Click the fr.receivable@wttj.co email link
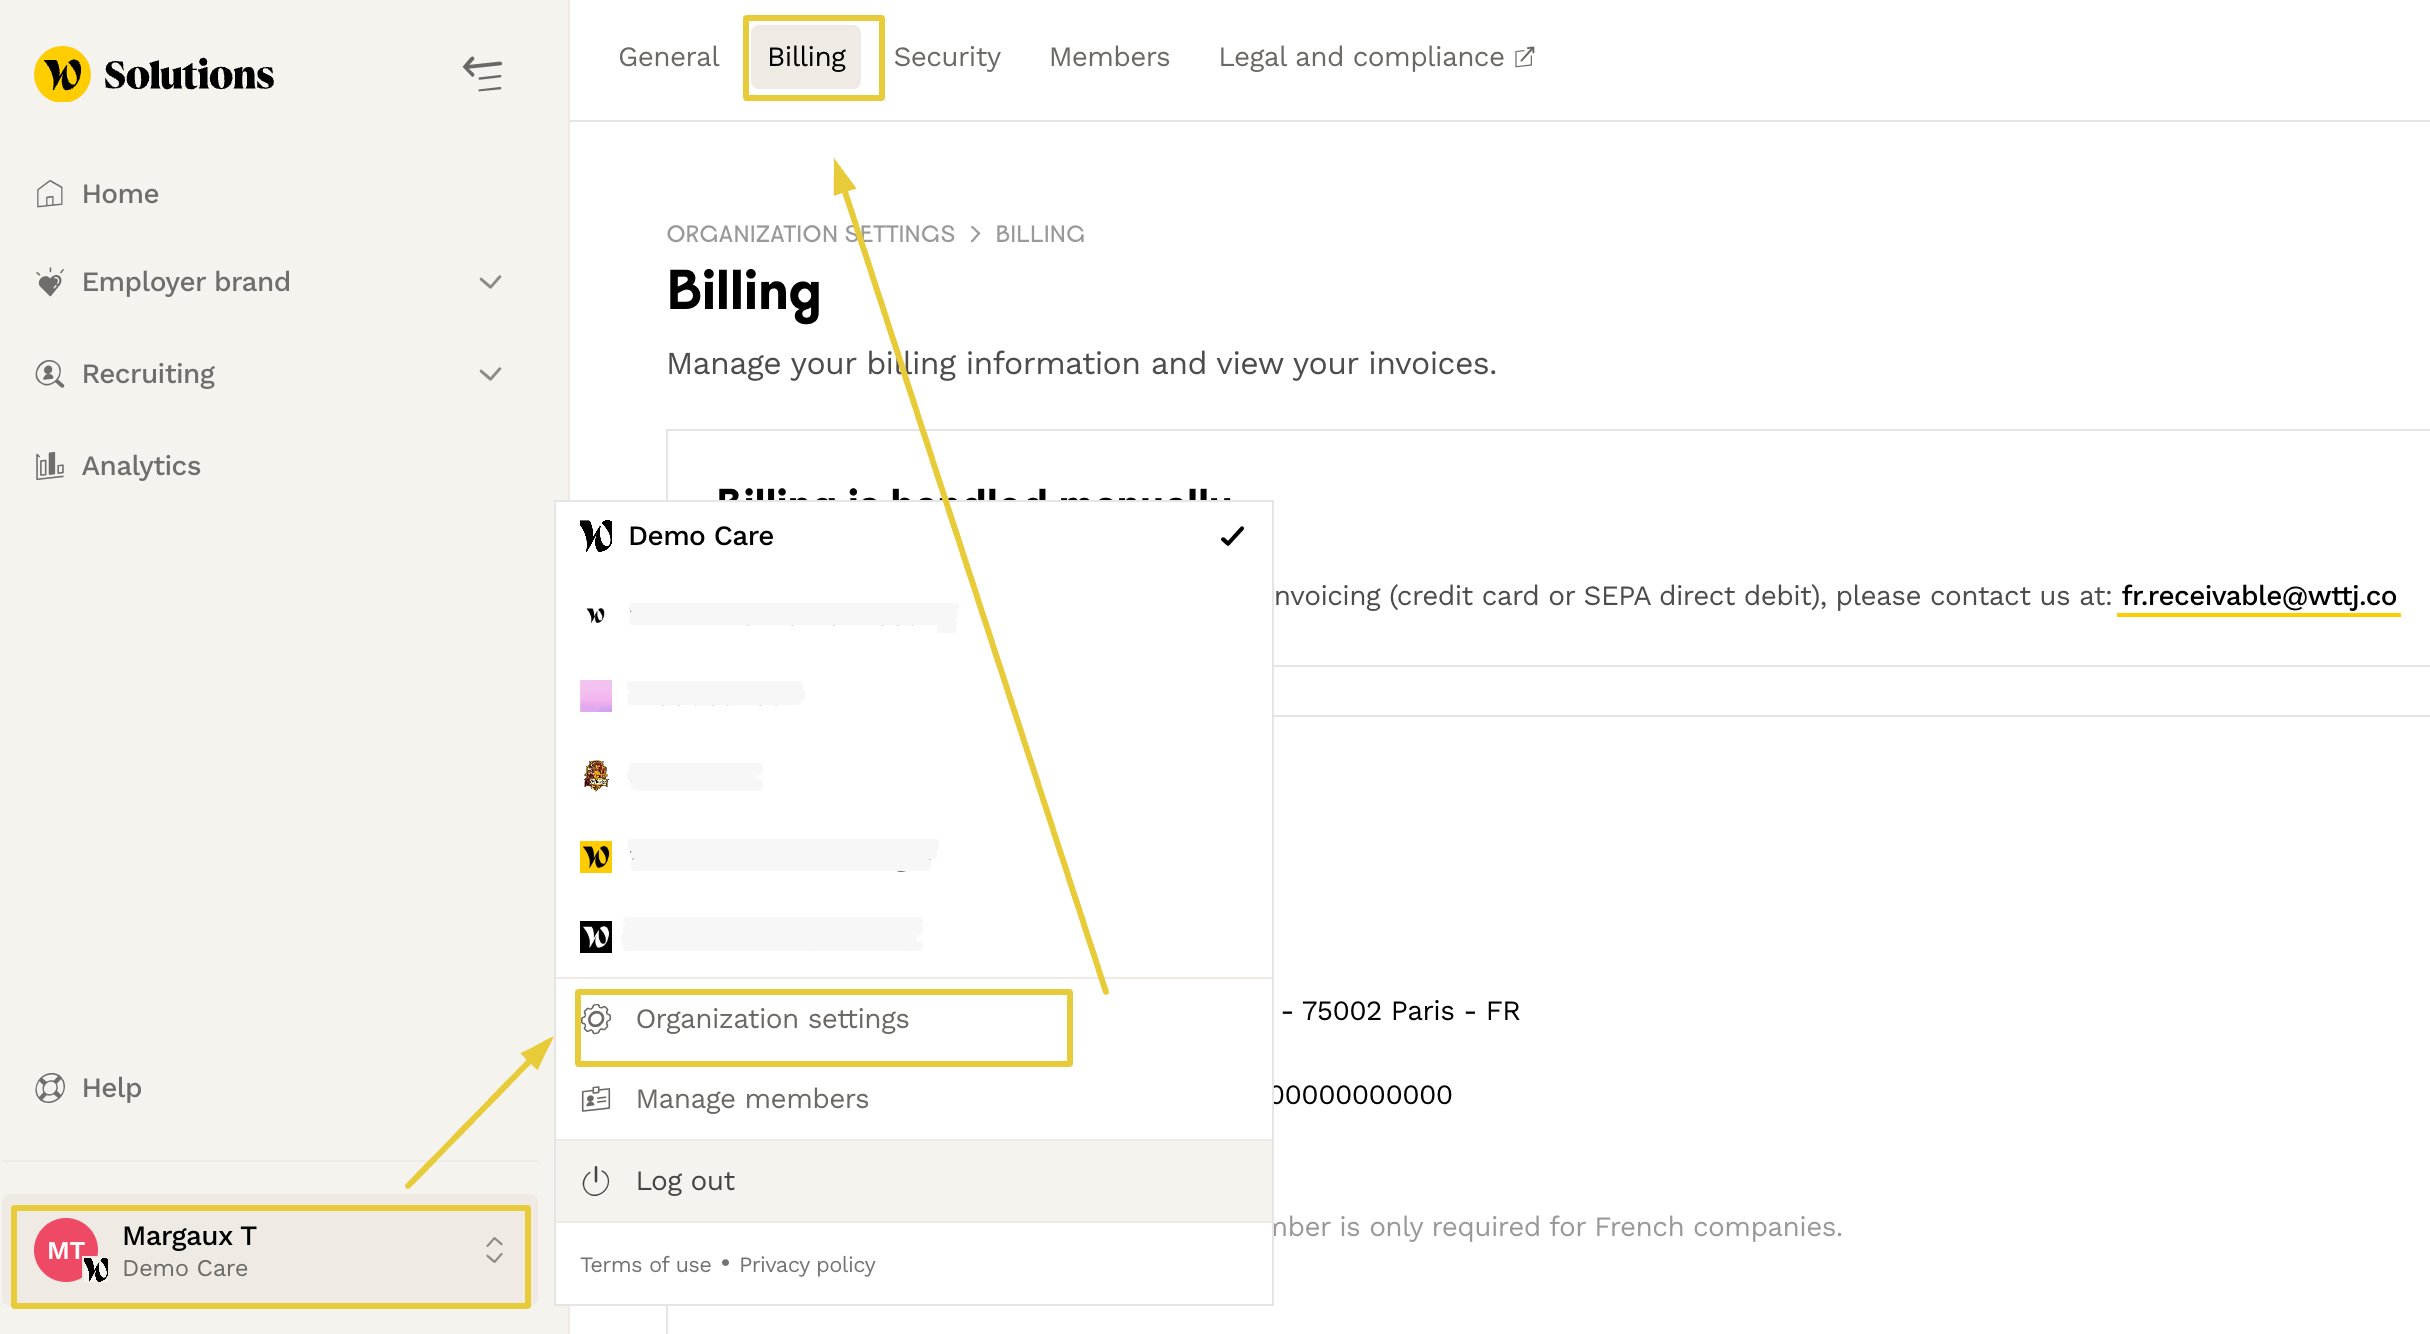2430x1334 pixels. (x=2258, y=596)
